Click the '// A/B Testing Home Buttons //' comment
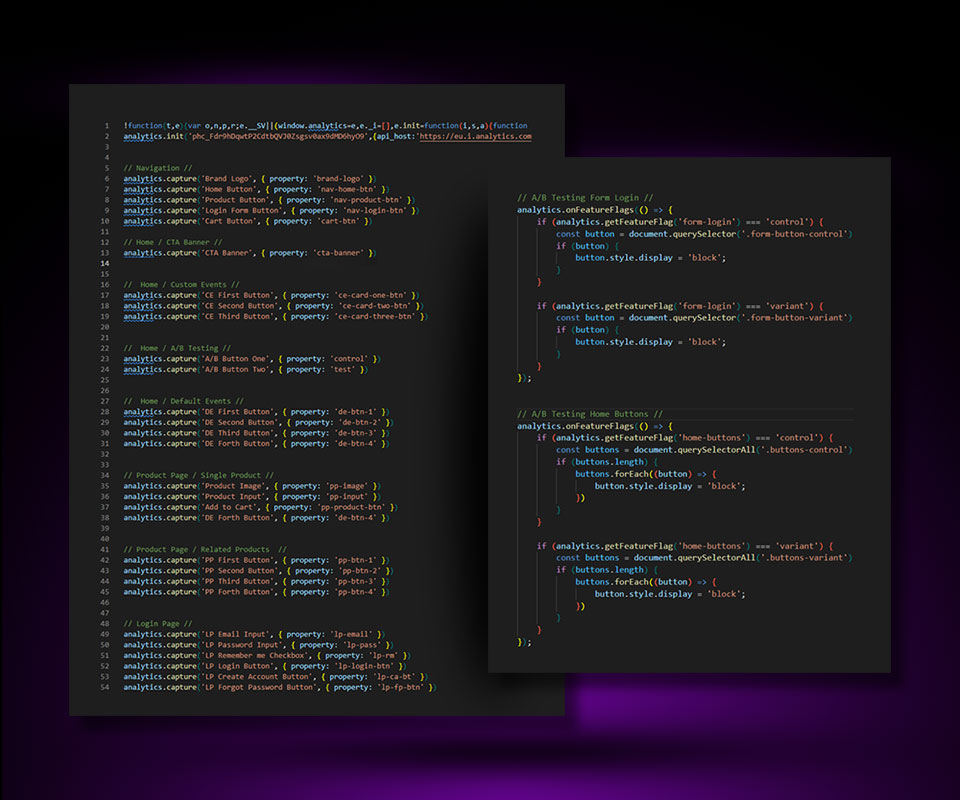 pos(589,414)
